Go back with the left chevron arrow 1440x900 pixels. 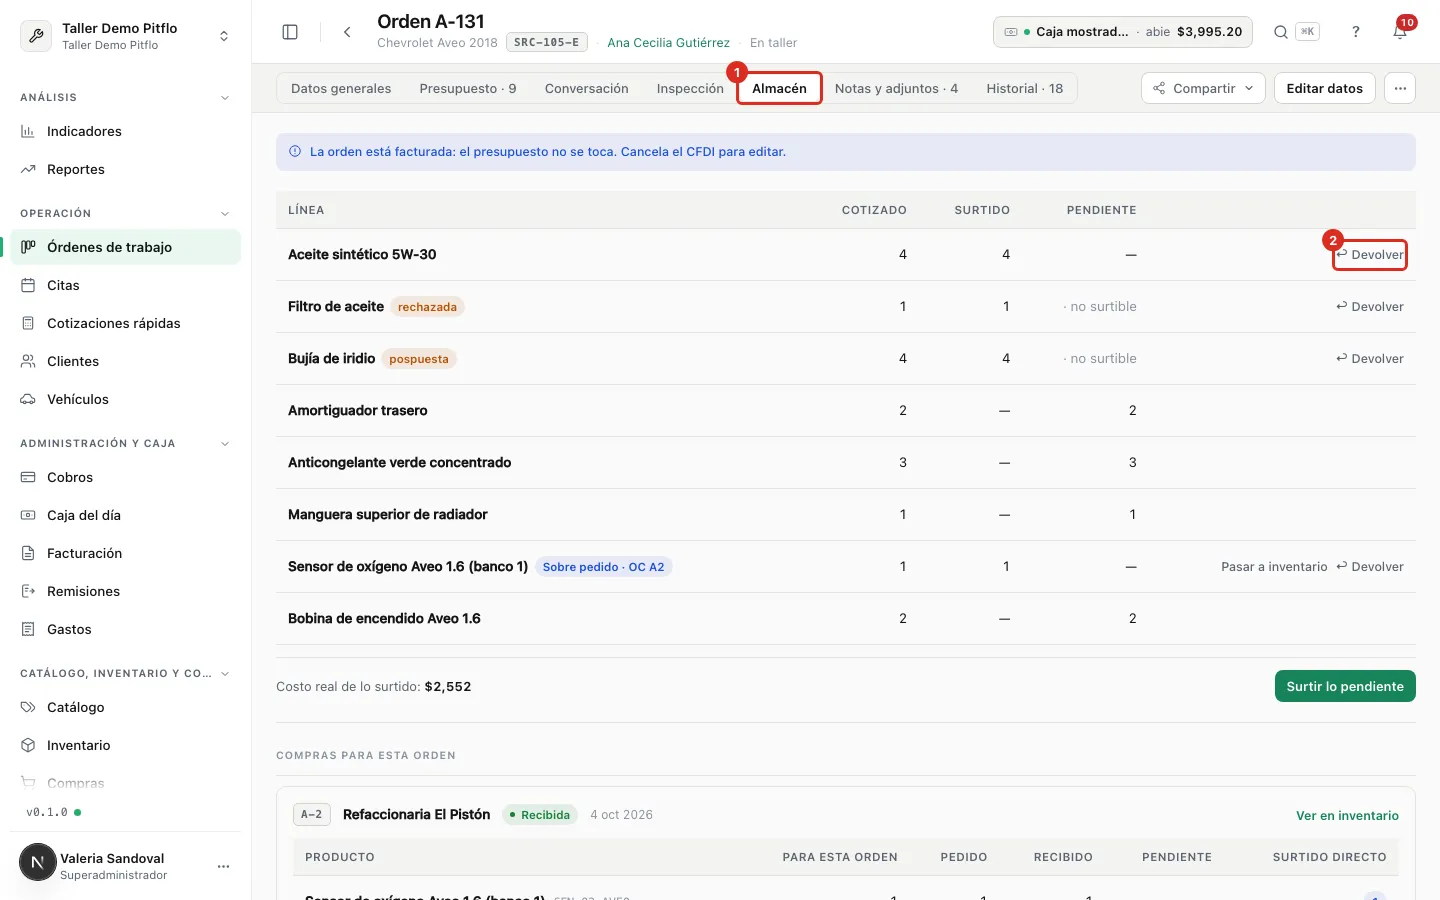[x=347, y=32]
